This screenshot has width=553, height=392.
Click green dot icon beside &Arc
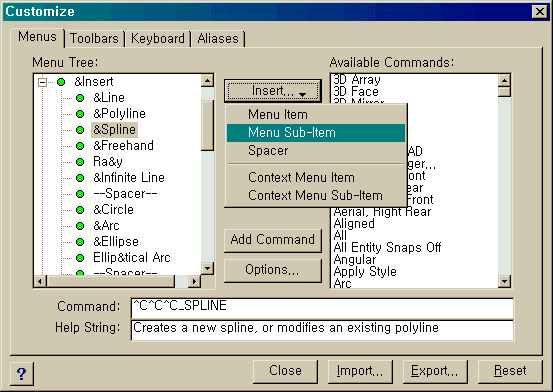click(x=80, y=226)
